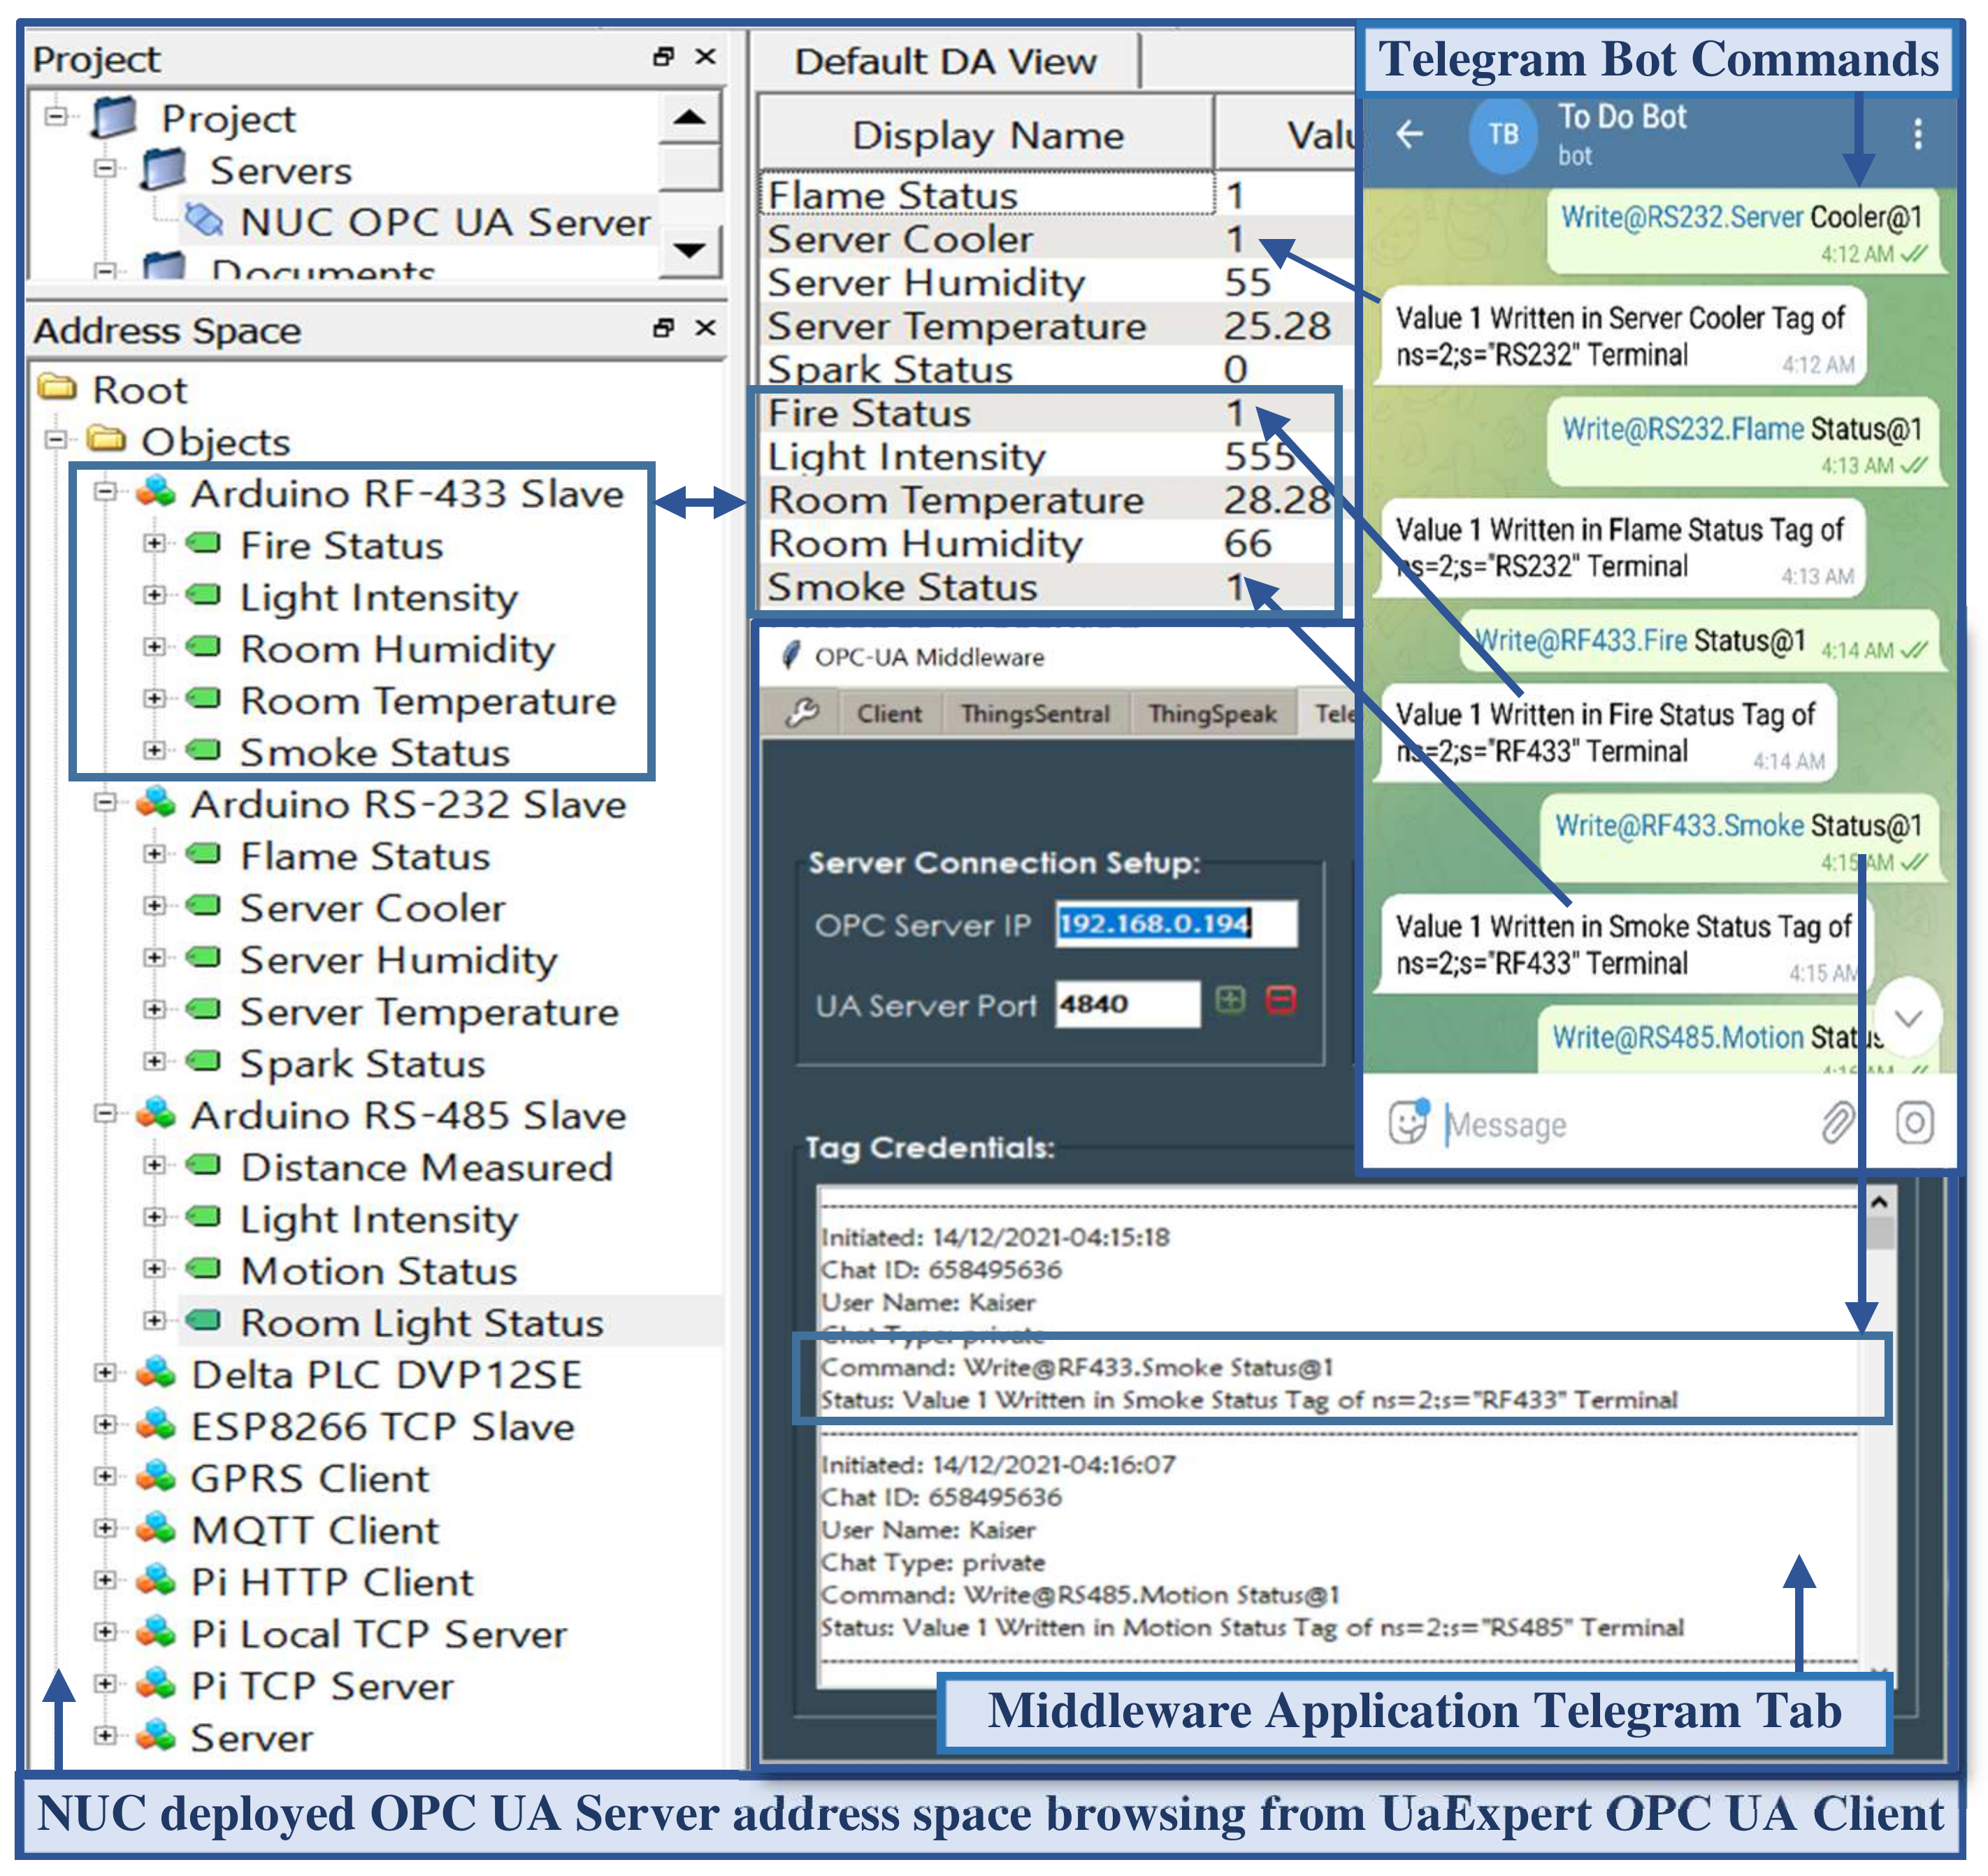Expand the MQTT Client tree node

pos(105,1529)
